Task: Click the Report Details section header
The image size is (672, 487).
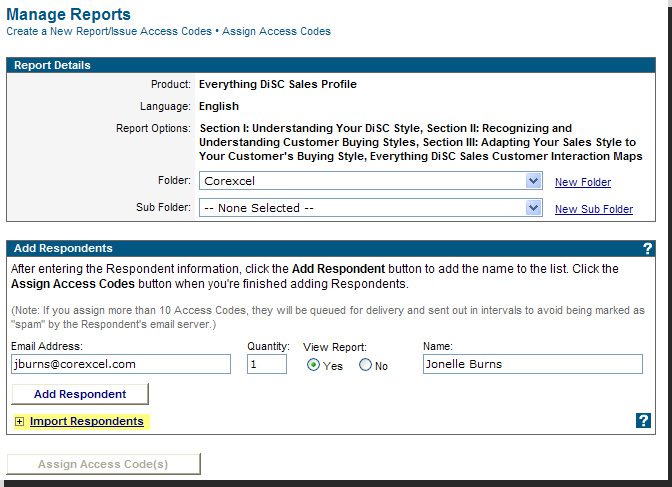Action: [331, 65]
